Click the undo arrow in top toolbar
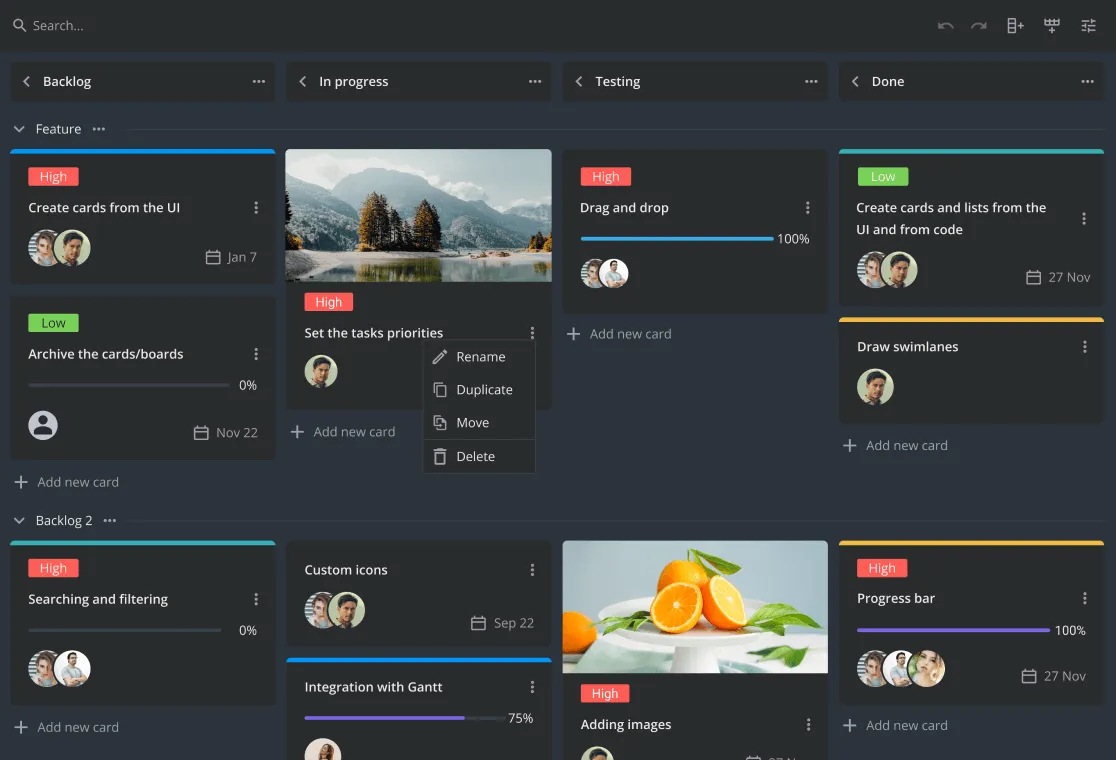The height and width of the screenshot is (760, 1116). click(945, 26)
